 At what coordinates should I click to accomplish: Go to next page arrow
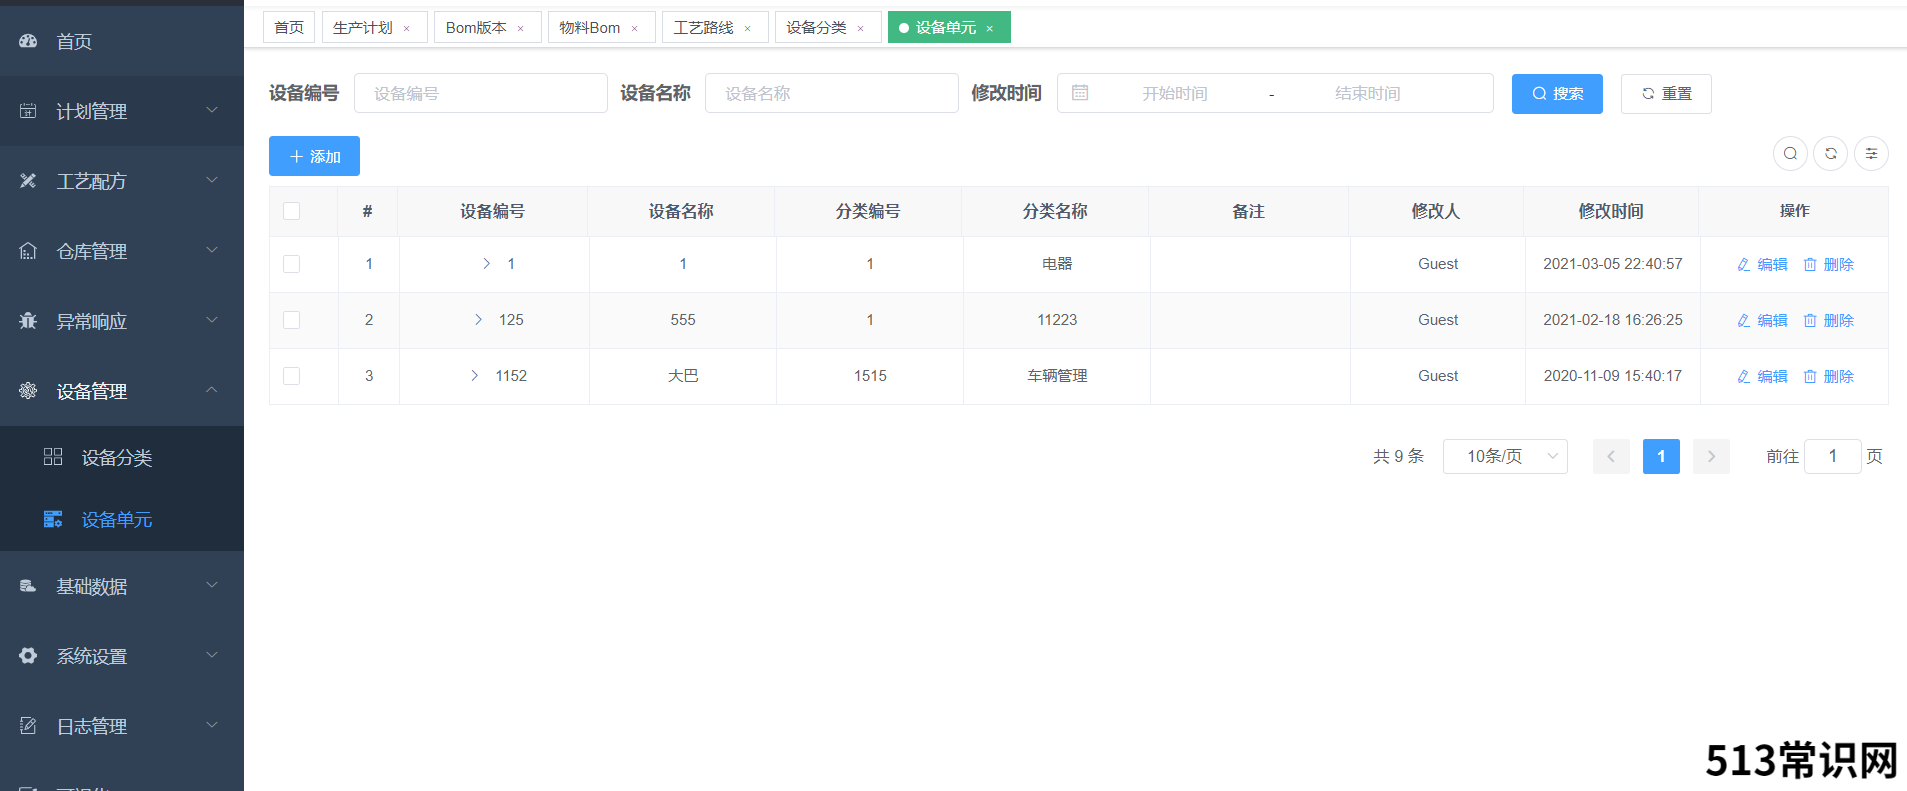click(1711, 456)
